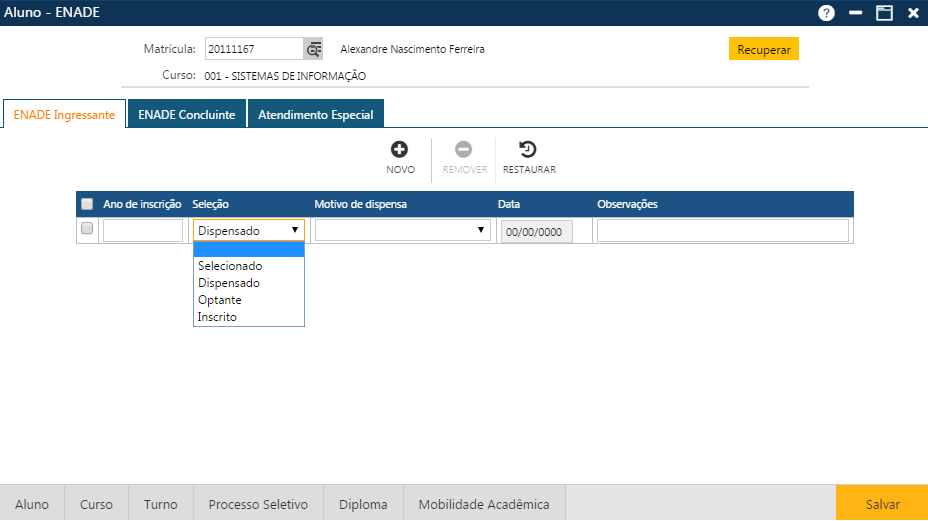The image size is (928, 521).
Task: Pick Inscrito from the dropdown list
Action: coord(217,317)
